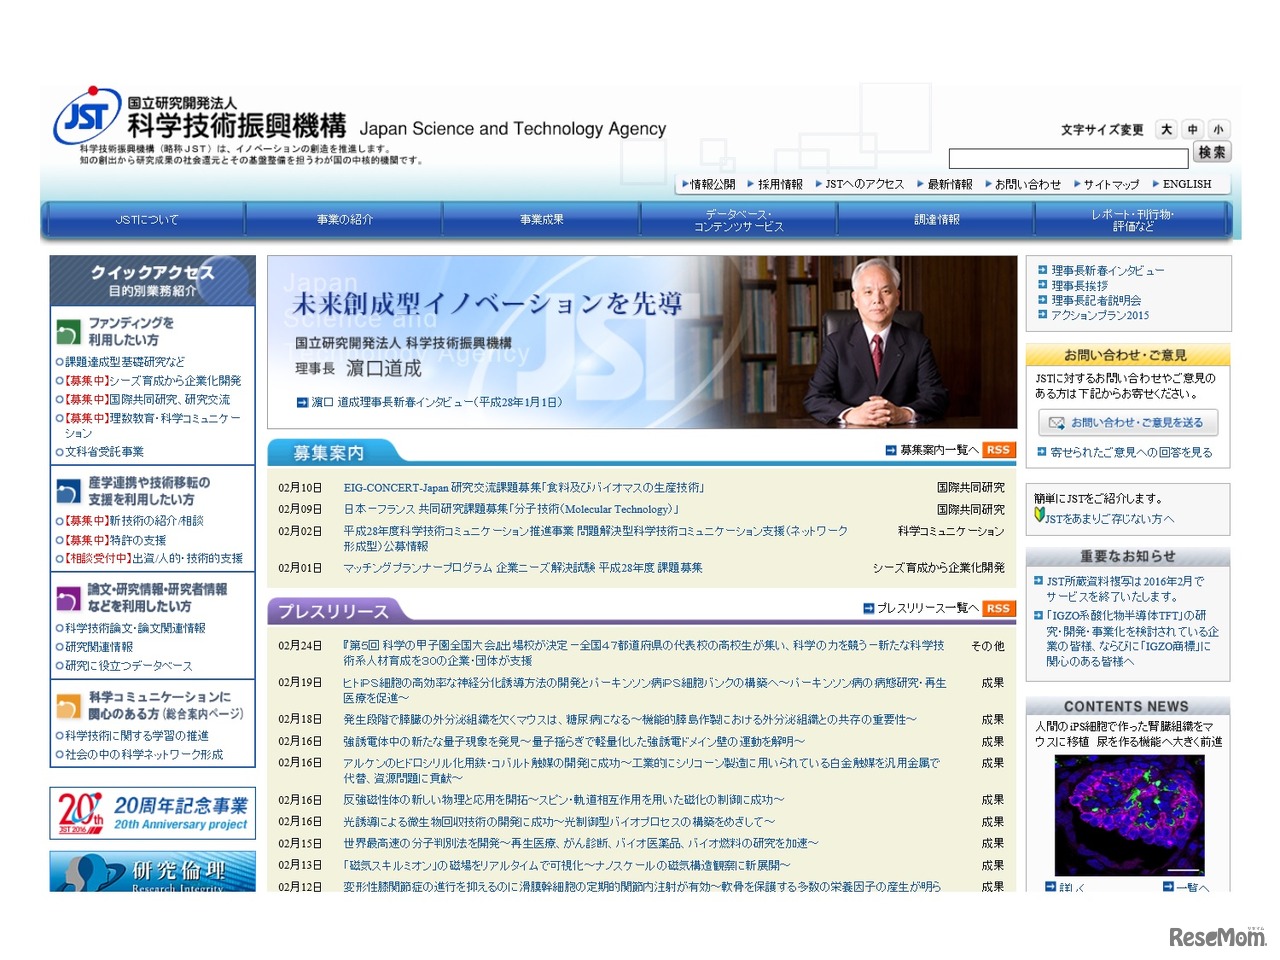Image resolution: width=1280 pixels, height=960 pixels.
Task: Click the 検索 search button
Action: (1211, 152)
